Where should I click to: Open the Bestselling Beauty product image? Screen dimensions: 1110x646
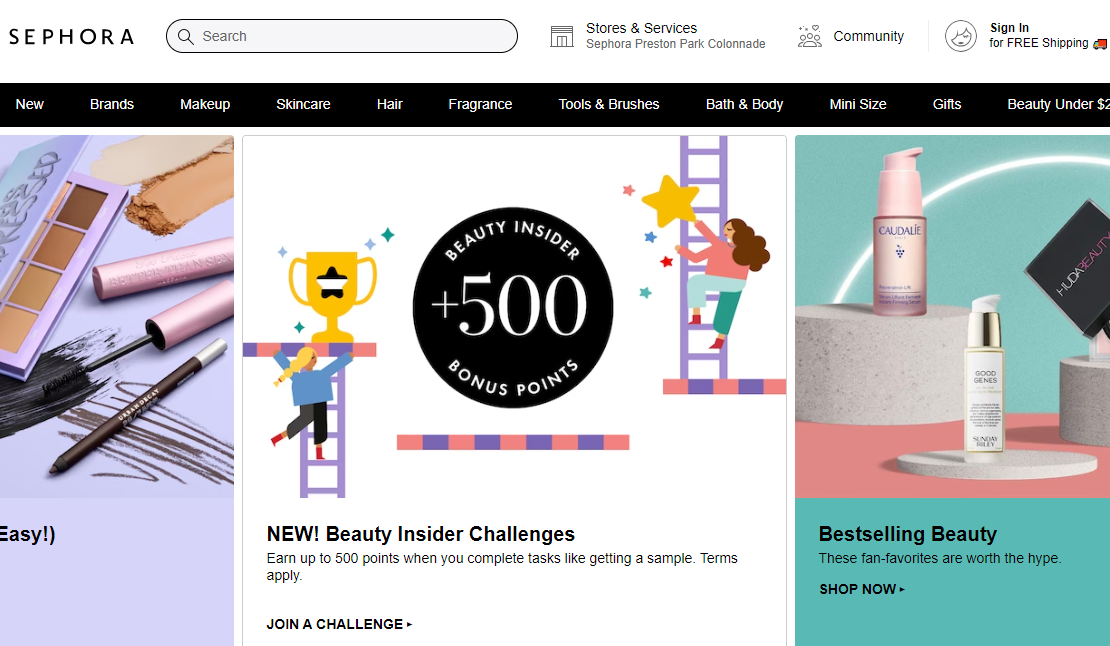[x=952, y=317]
